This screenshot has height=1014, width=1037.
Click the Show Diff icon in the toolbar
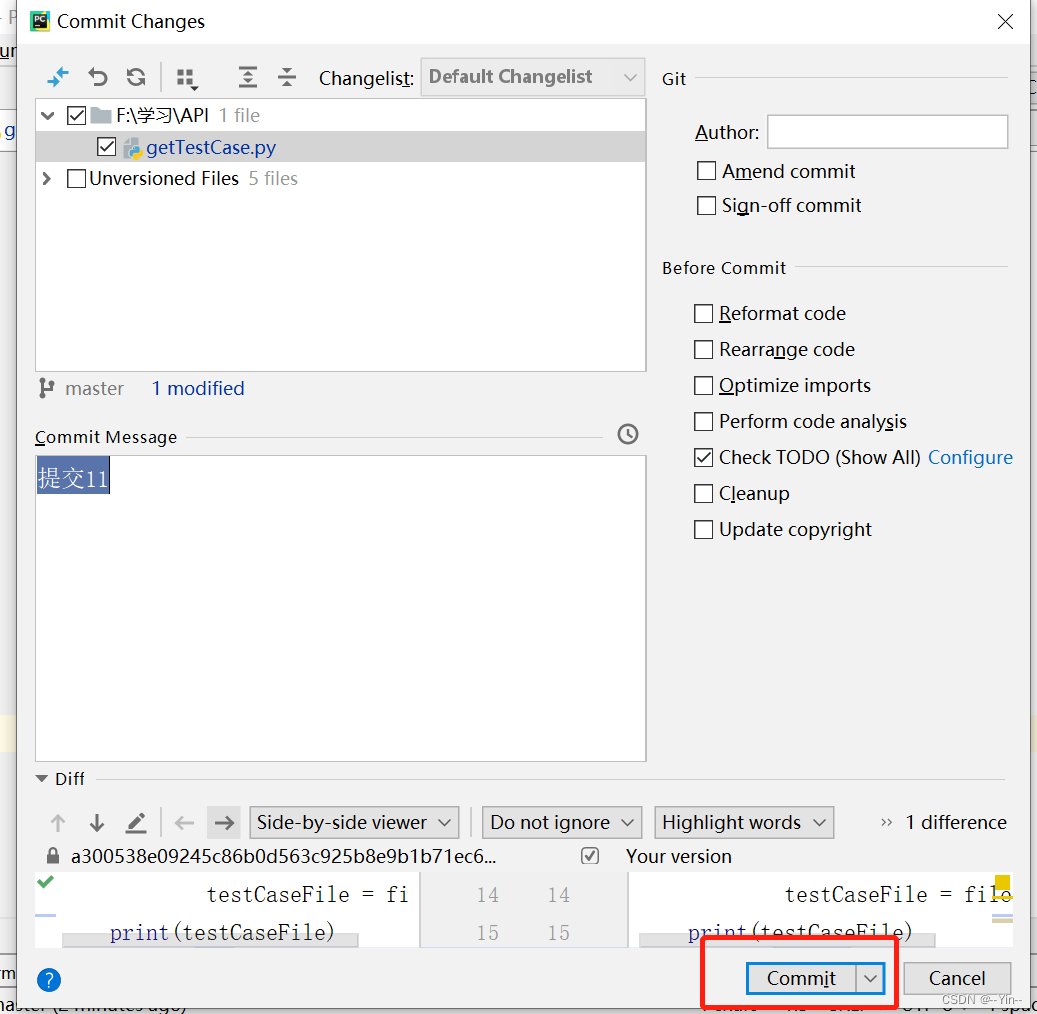[x=58, y=77]
